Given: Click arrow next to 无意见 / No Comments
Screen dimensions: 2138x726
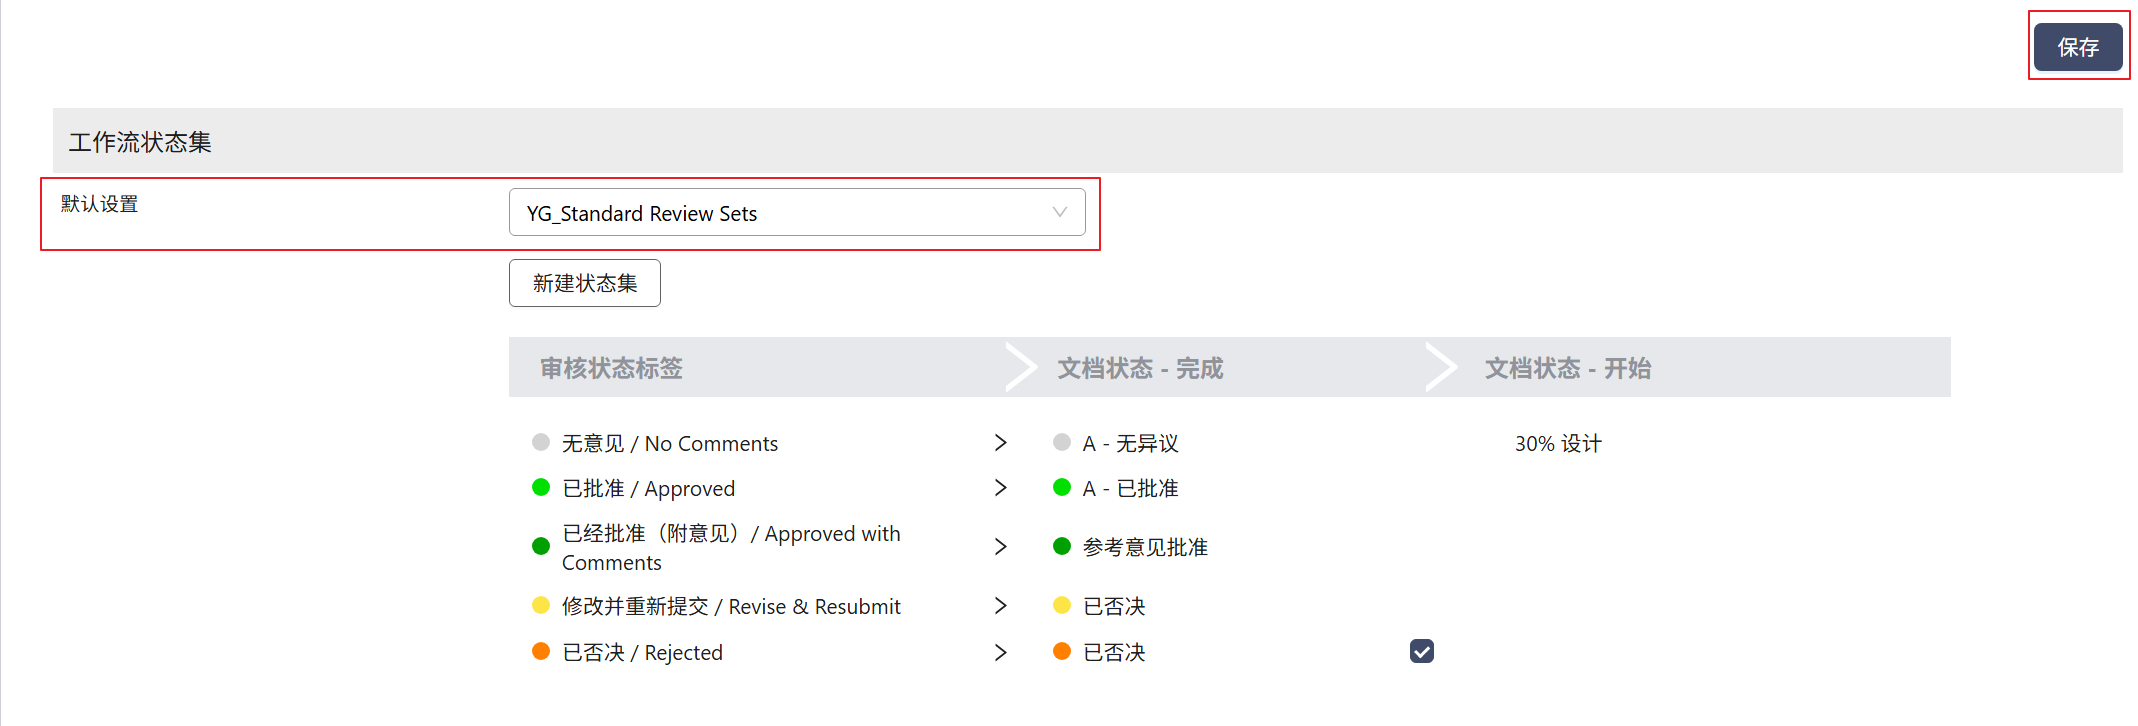Looking at the screenshot, I should (x=1000, y=443).
